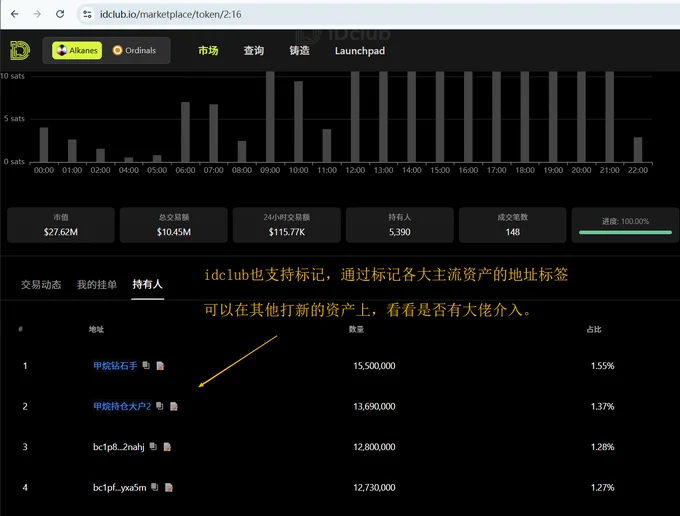Select the Alkanes toggle

[77, 50]
